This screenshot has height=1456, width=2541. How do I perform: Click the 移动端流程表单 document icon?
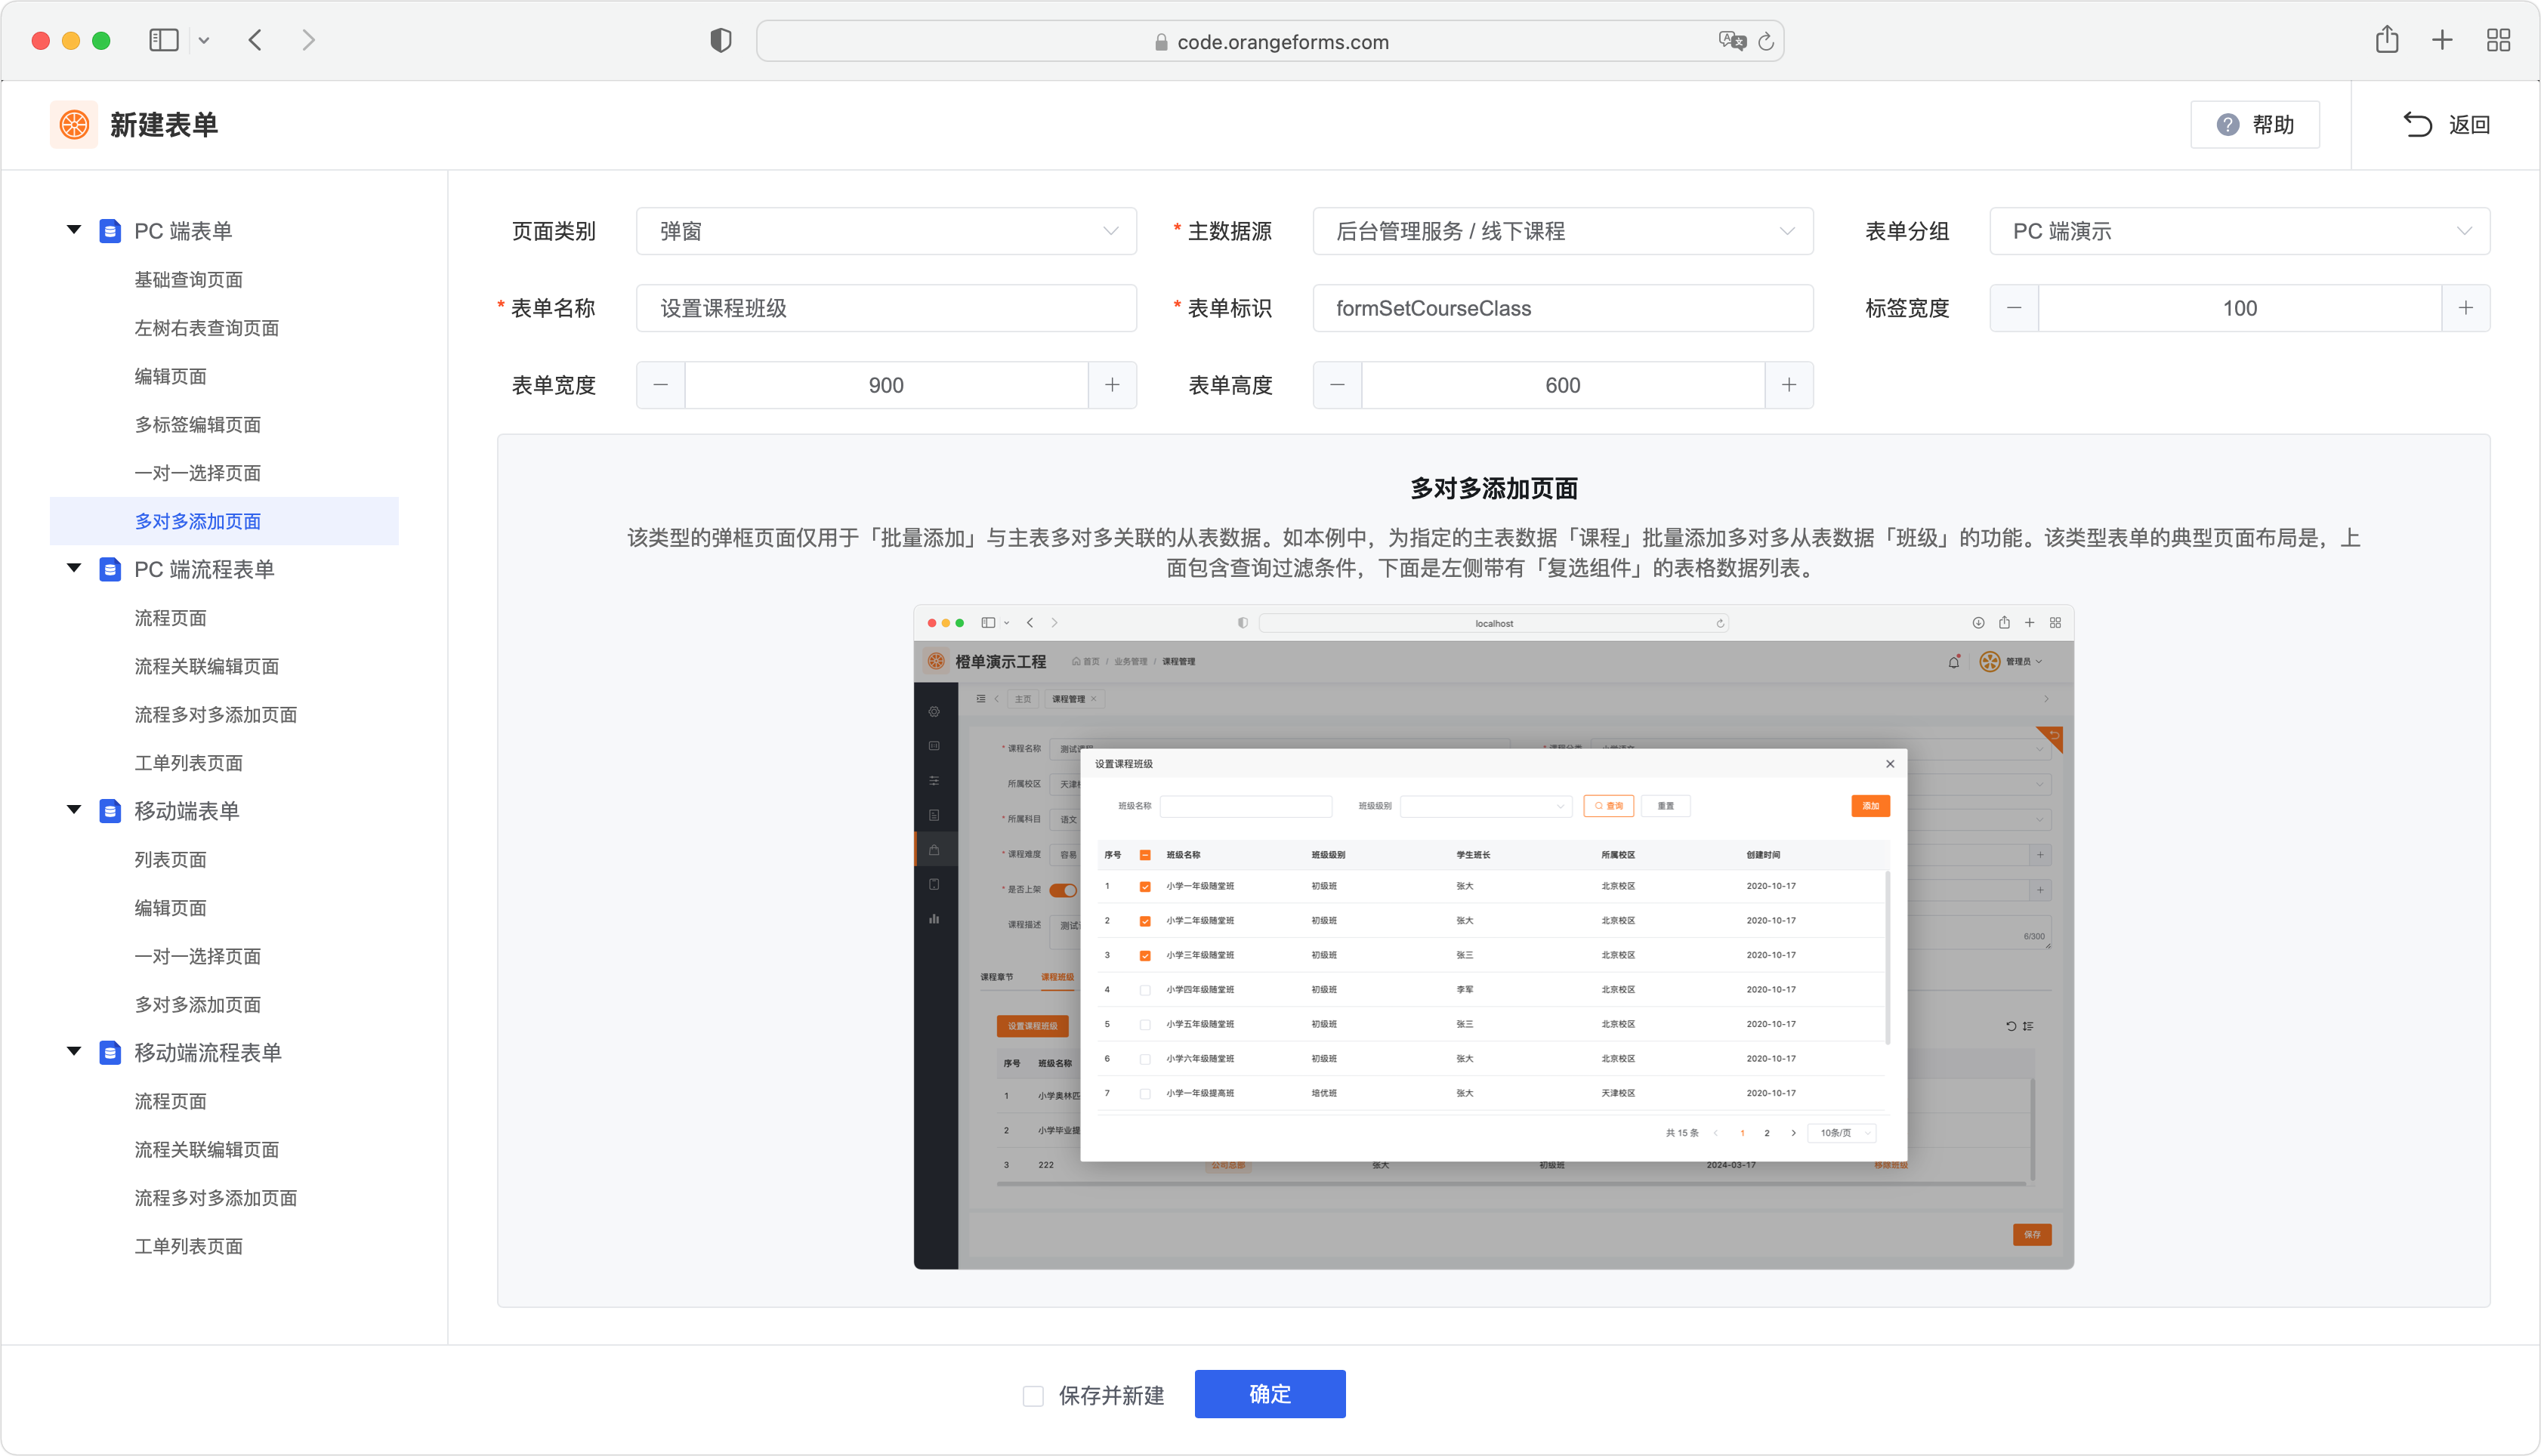click(x=110, y=1053)
